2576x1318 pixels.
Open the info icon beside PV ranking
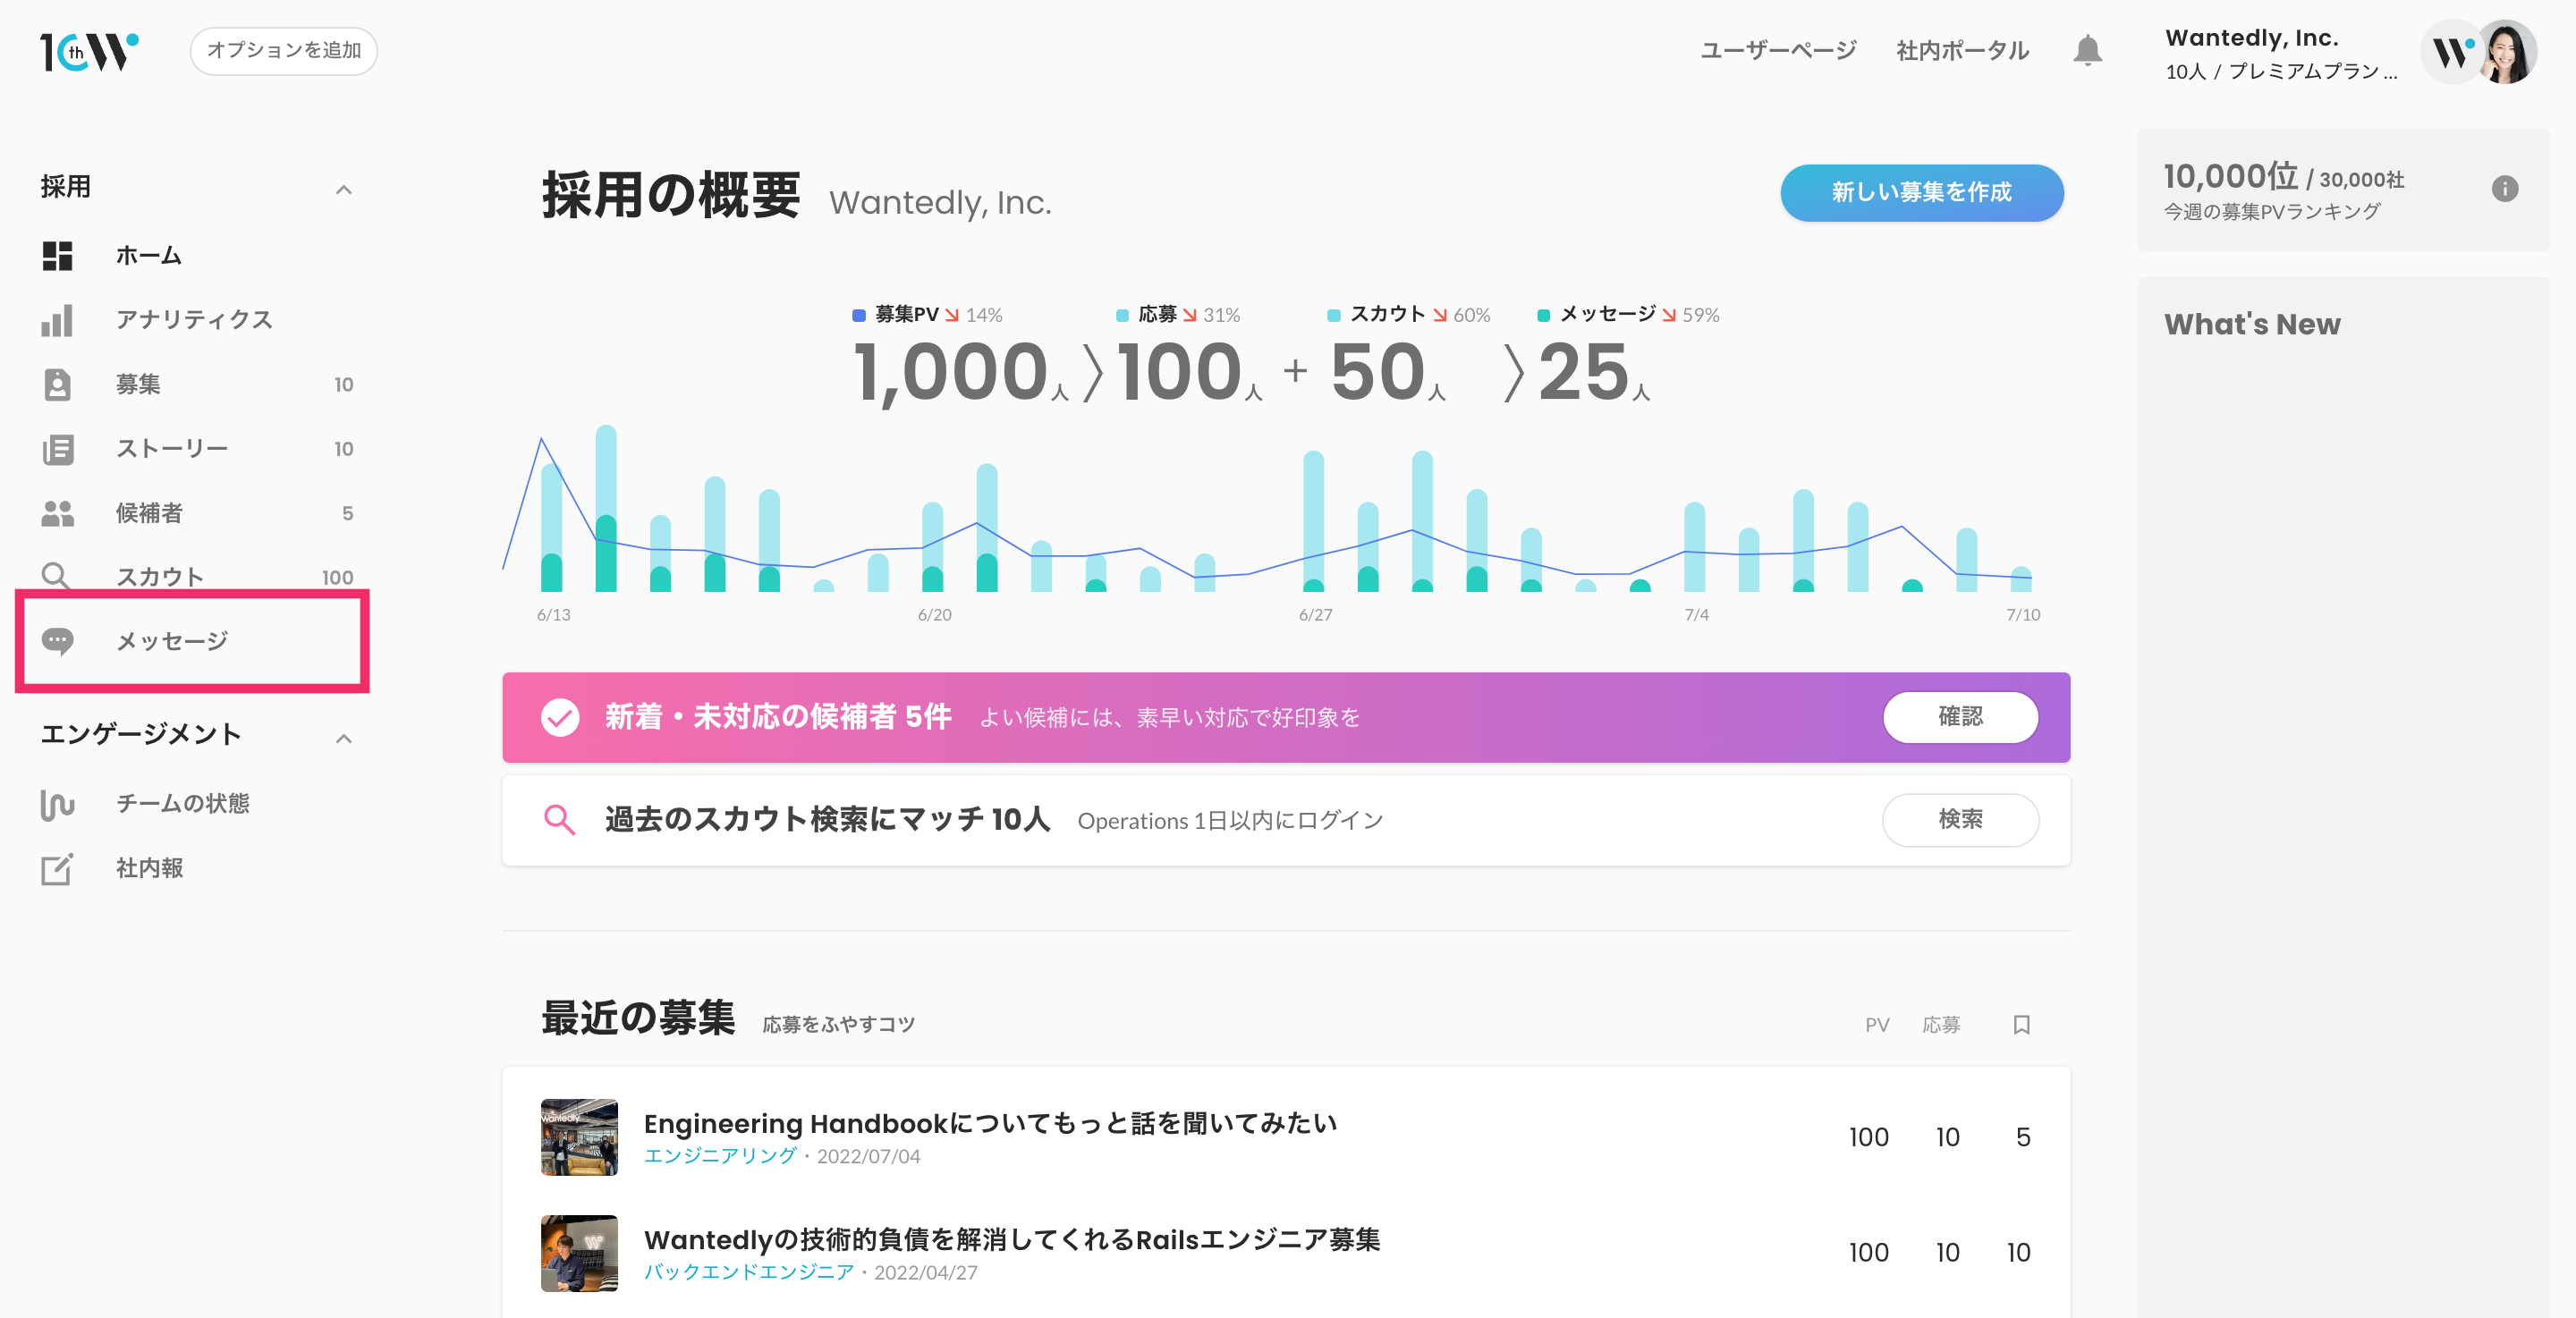pyautogui.click(x=2504, y=188)
